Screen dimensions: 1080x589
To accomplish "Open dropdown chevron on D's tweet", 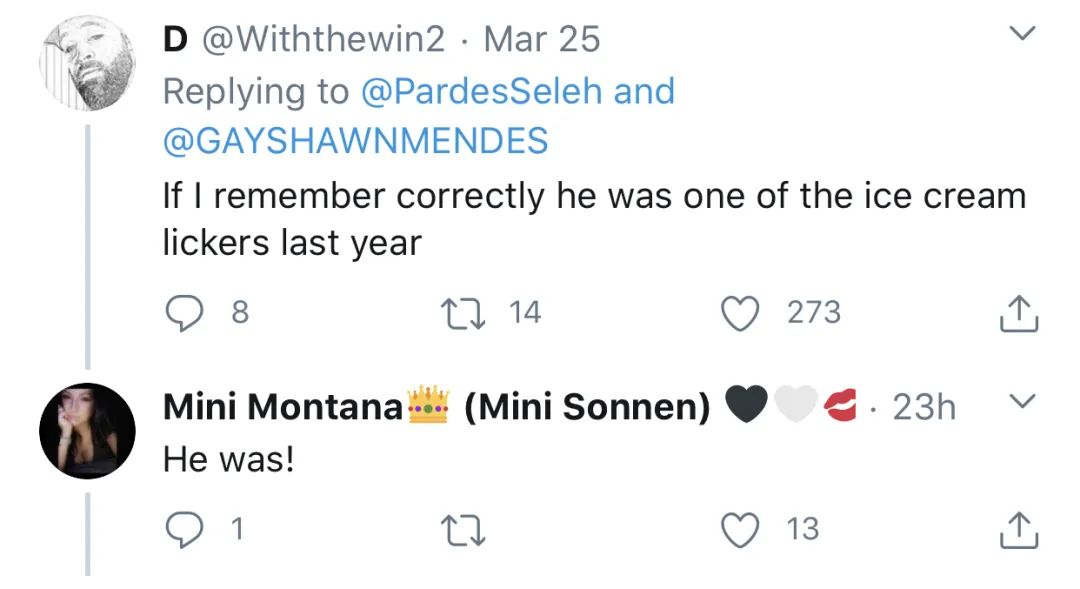I will [x=1020, y=36].
